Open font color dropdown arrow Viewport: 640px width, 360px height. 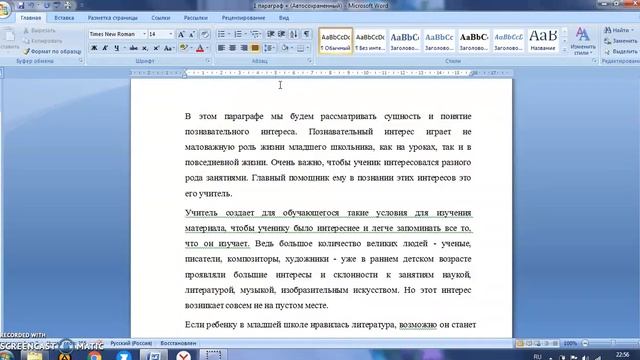207,48
